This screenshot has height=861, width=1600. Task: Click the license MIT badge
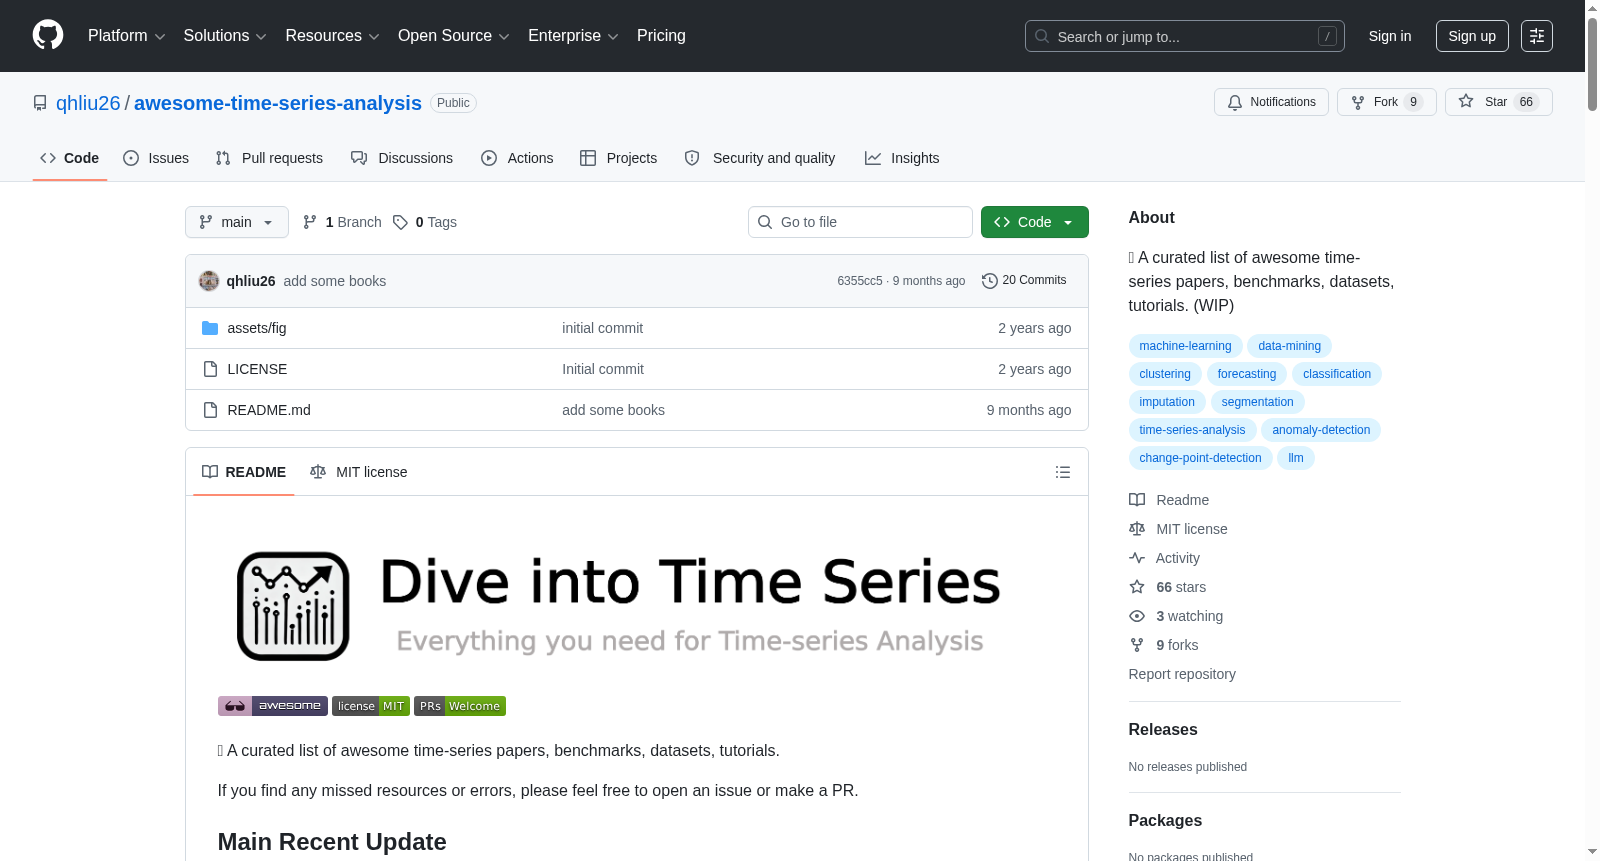point(371,706)
